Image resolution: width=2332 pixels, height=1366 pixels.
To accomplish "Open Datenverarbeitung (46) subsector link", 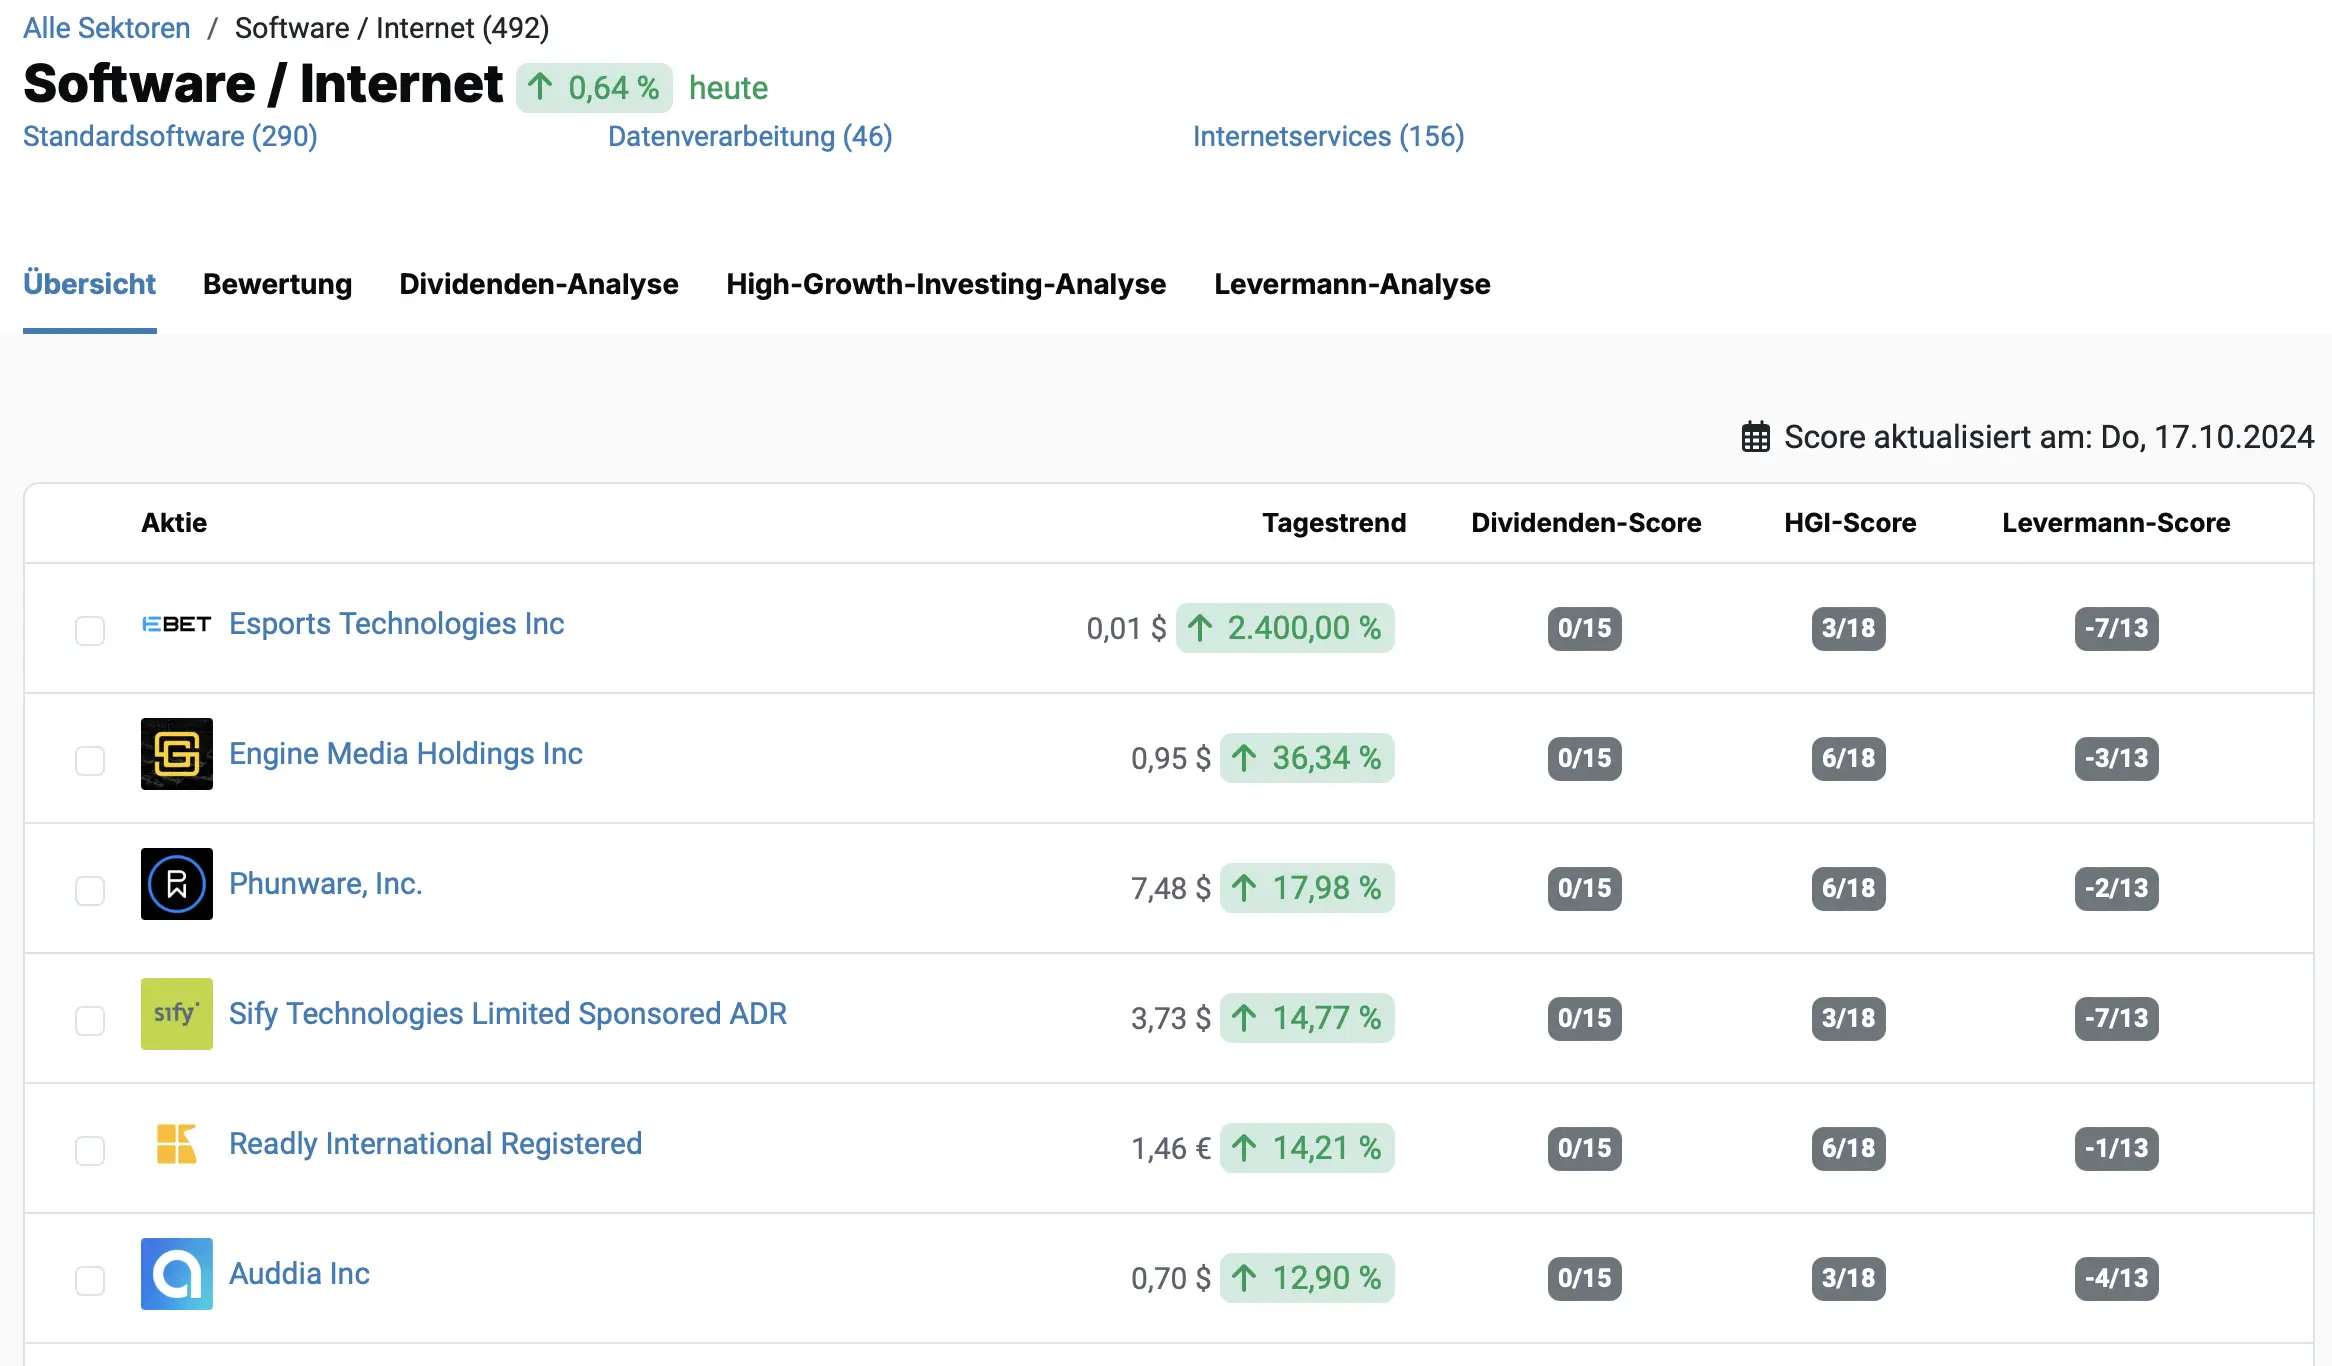I will [750, 136].
